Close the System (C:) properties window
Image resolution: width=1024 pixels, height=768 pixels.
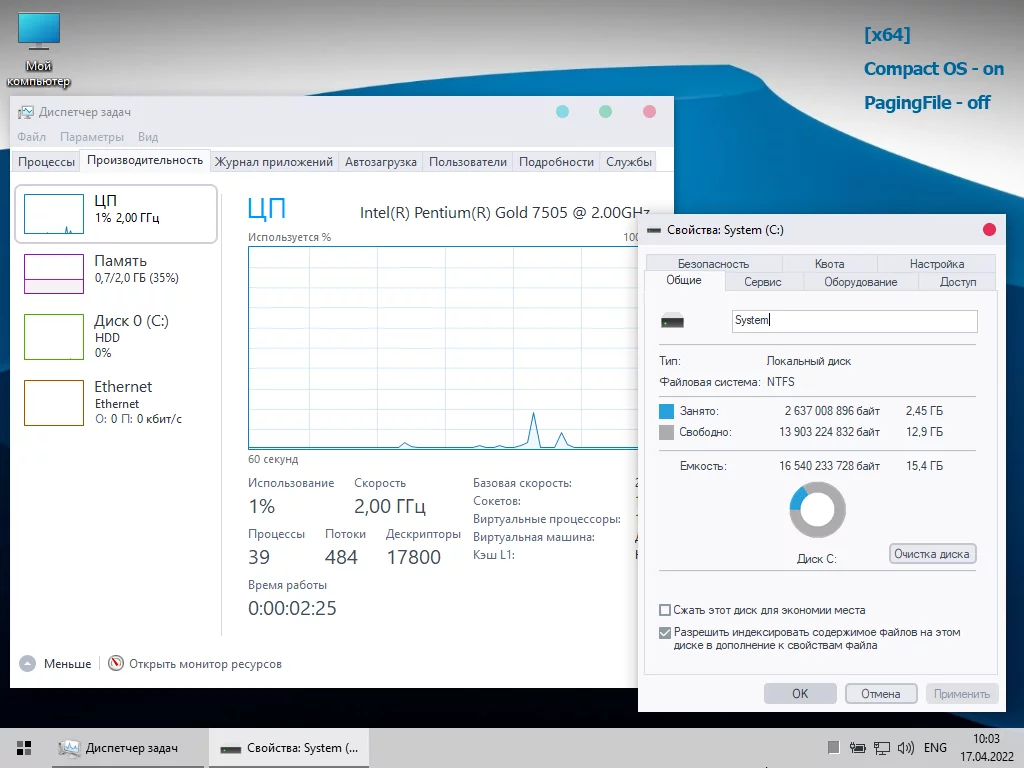point(989,229)
